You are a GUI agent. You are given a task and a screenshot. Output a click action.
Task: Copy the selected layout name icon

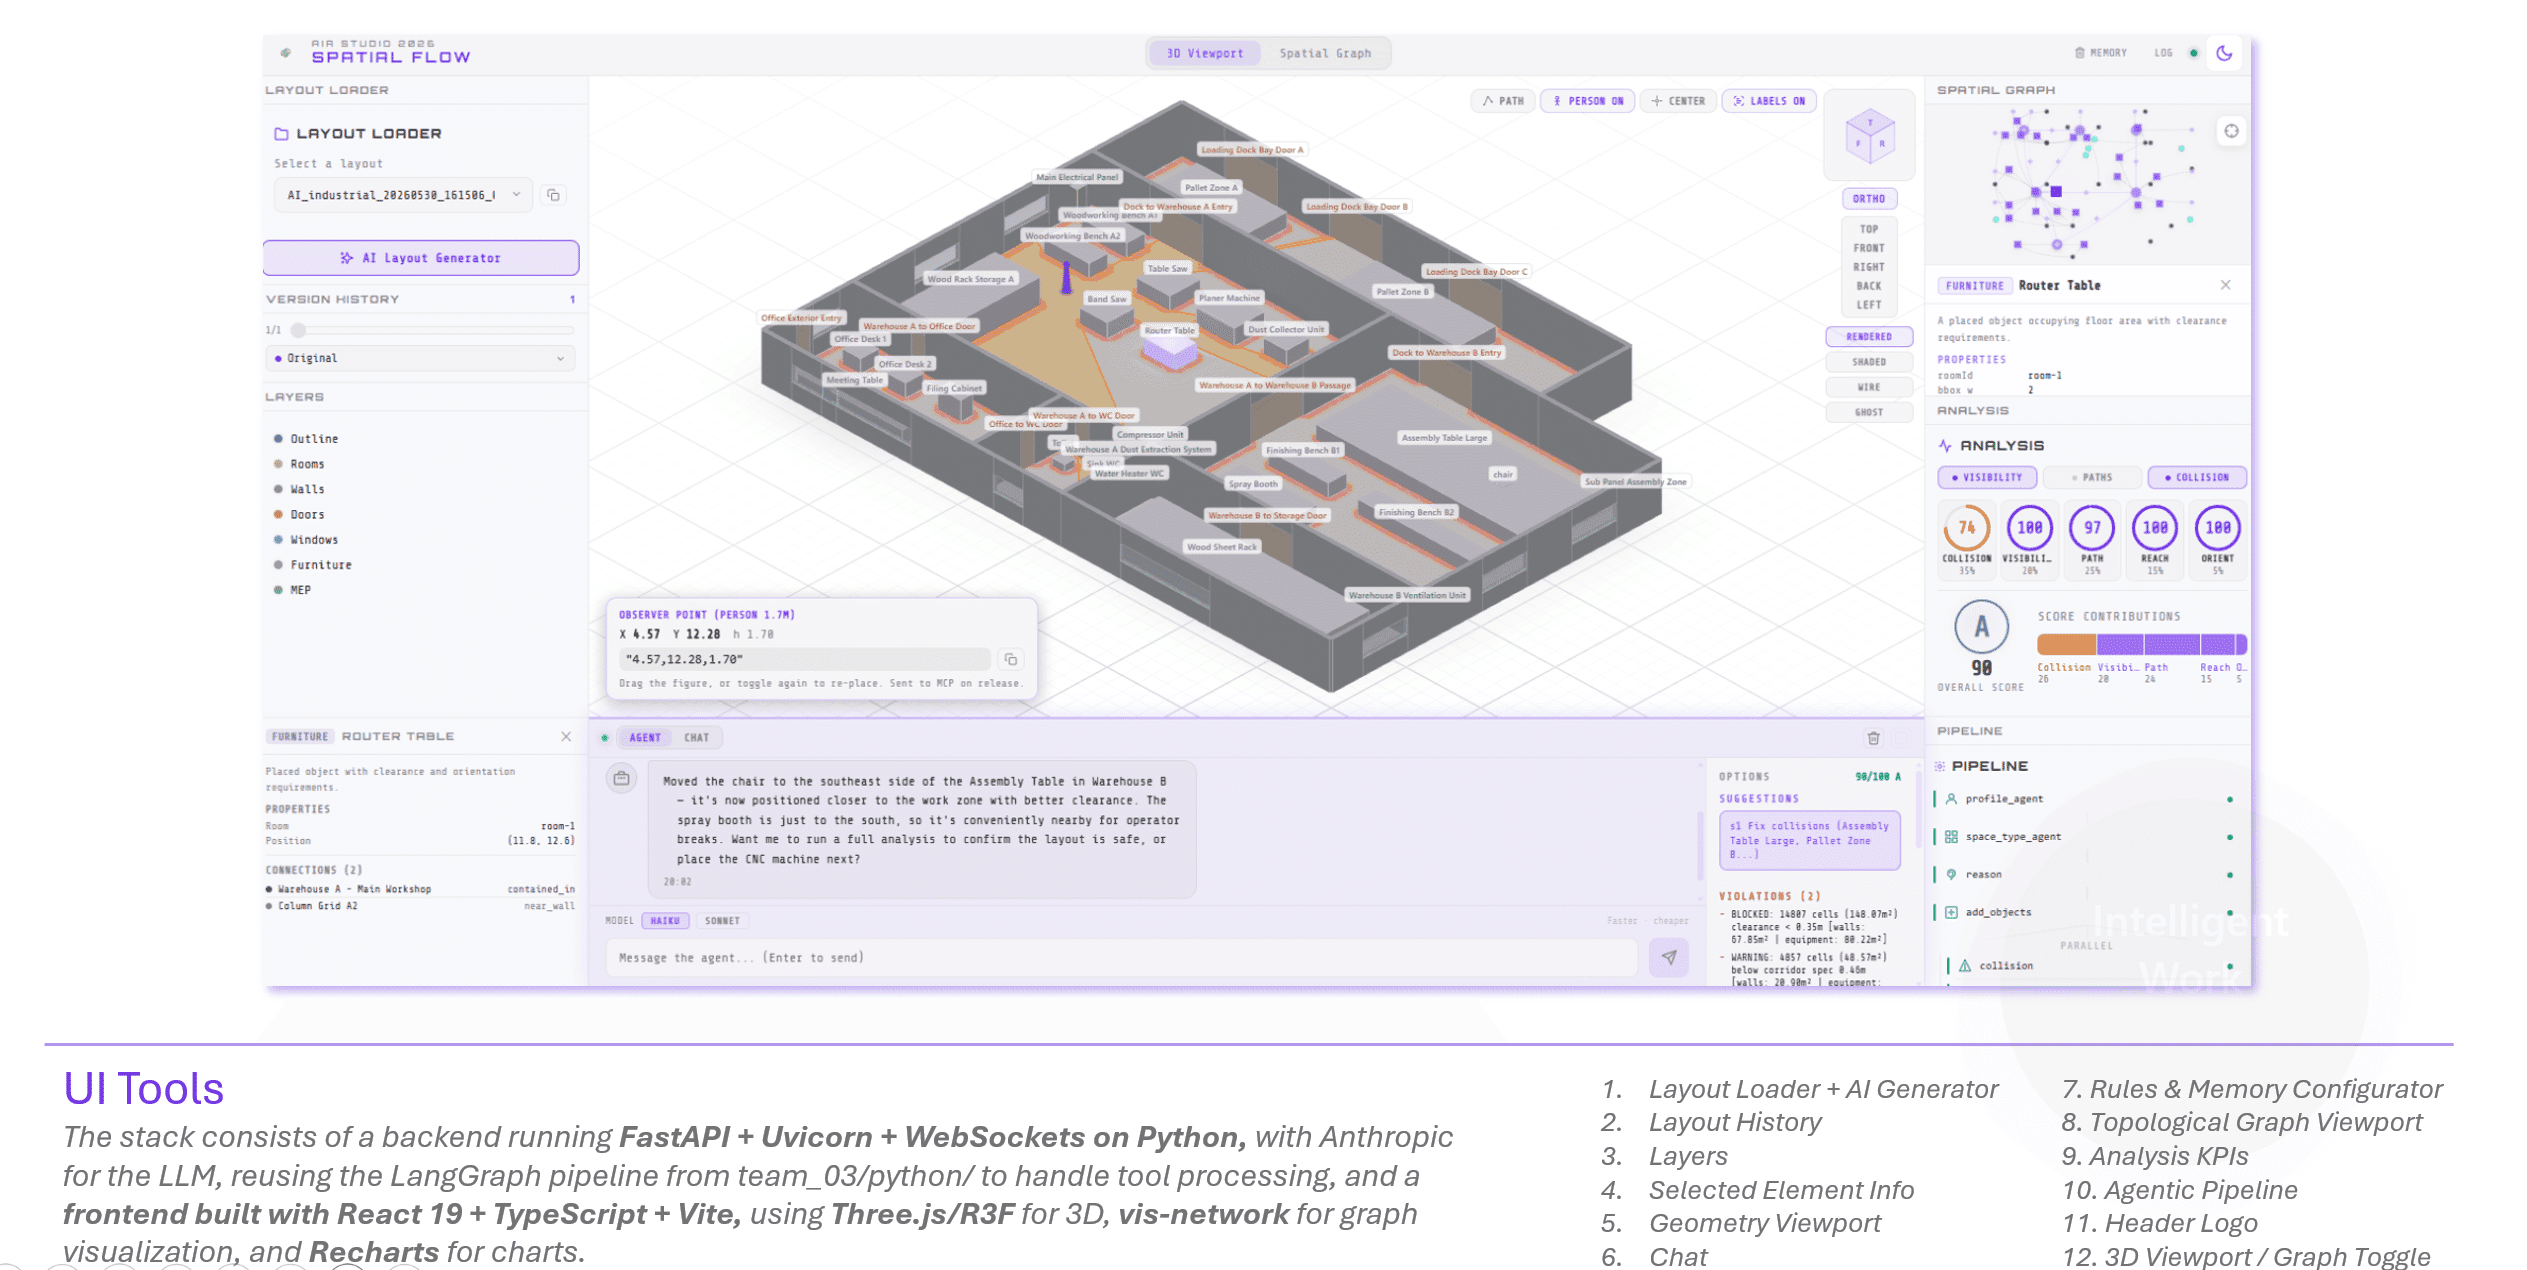point(553,195)
